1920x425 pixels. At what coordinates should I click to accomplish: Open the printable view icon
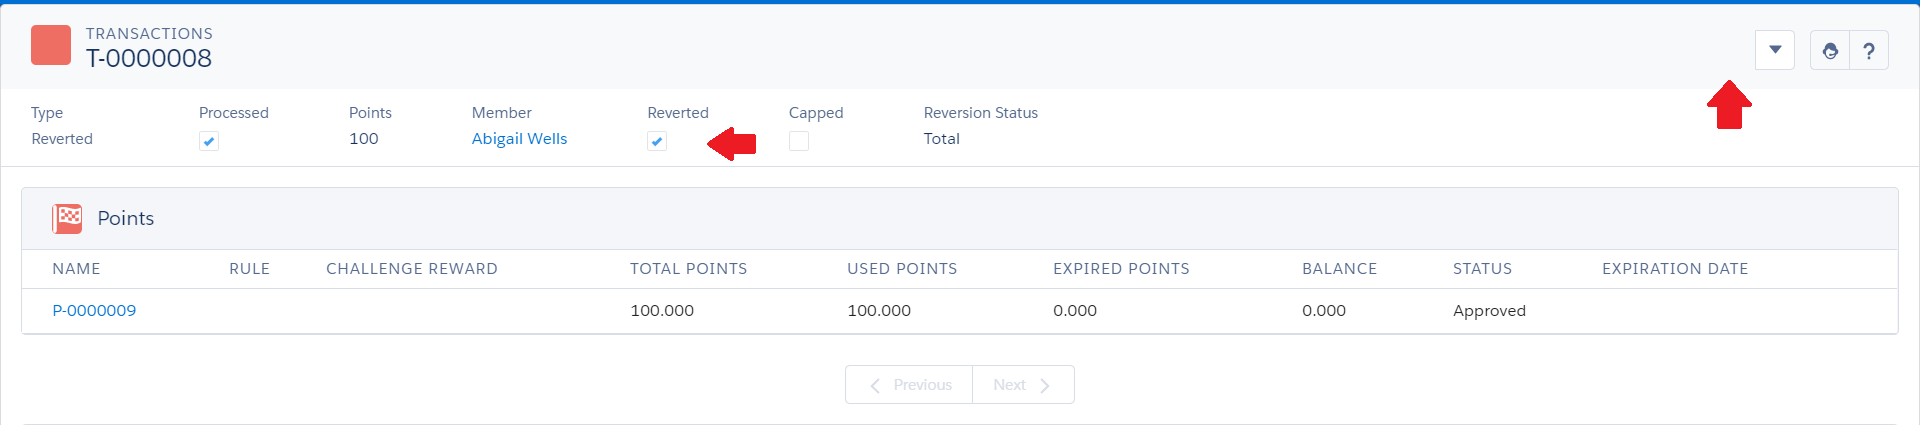(x=1830, y=50)
